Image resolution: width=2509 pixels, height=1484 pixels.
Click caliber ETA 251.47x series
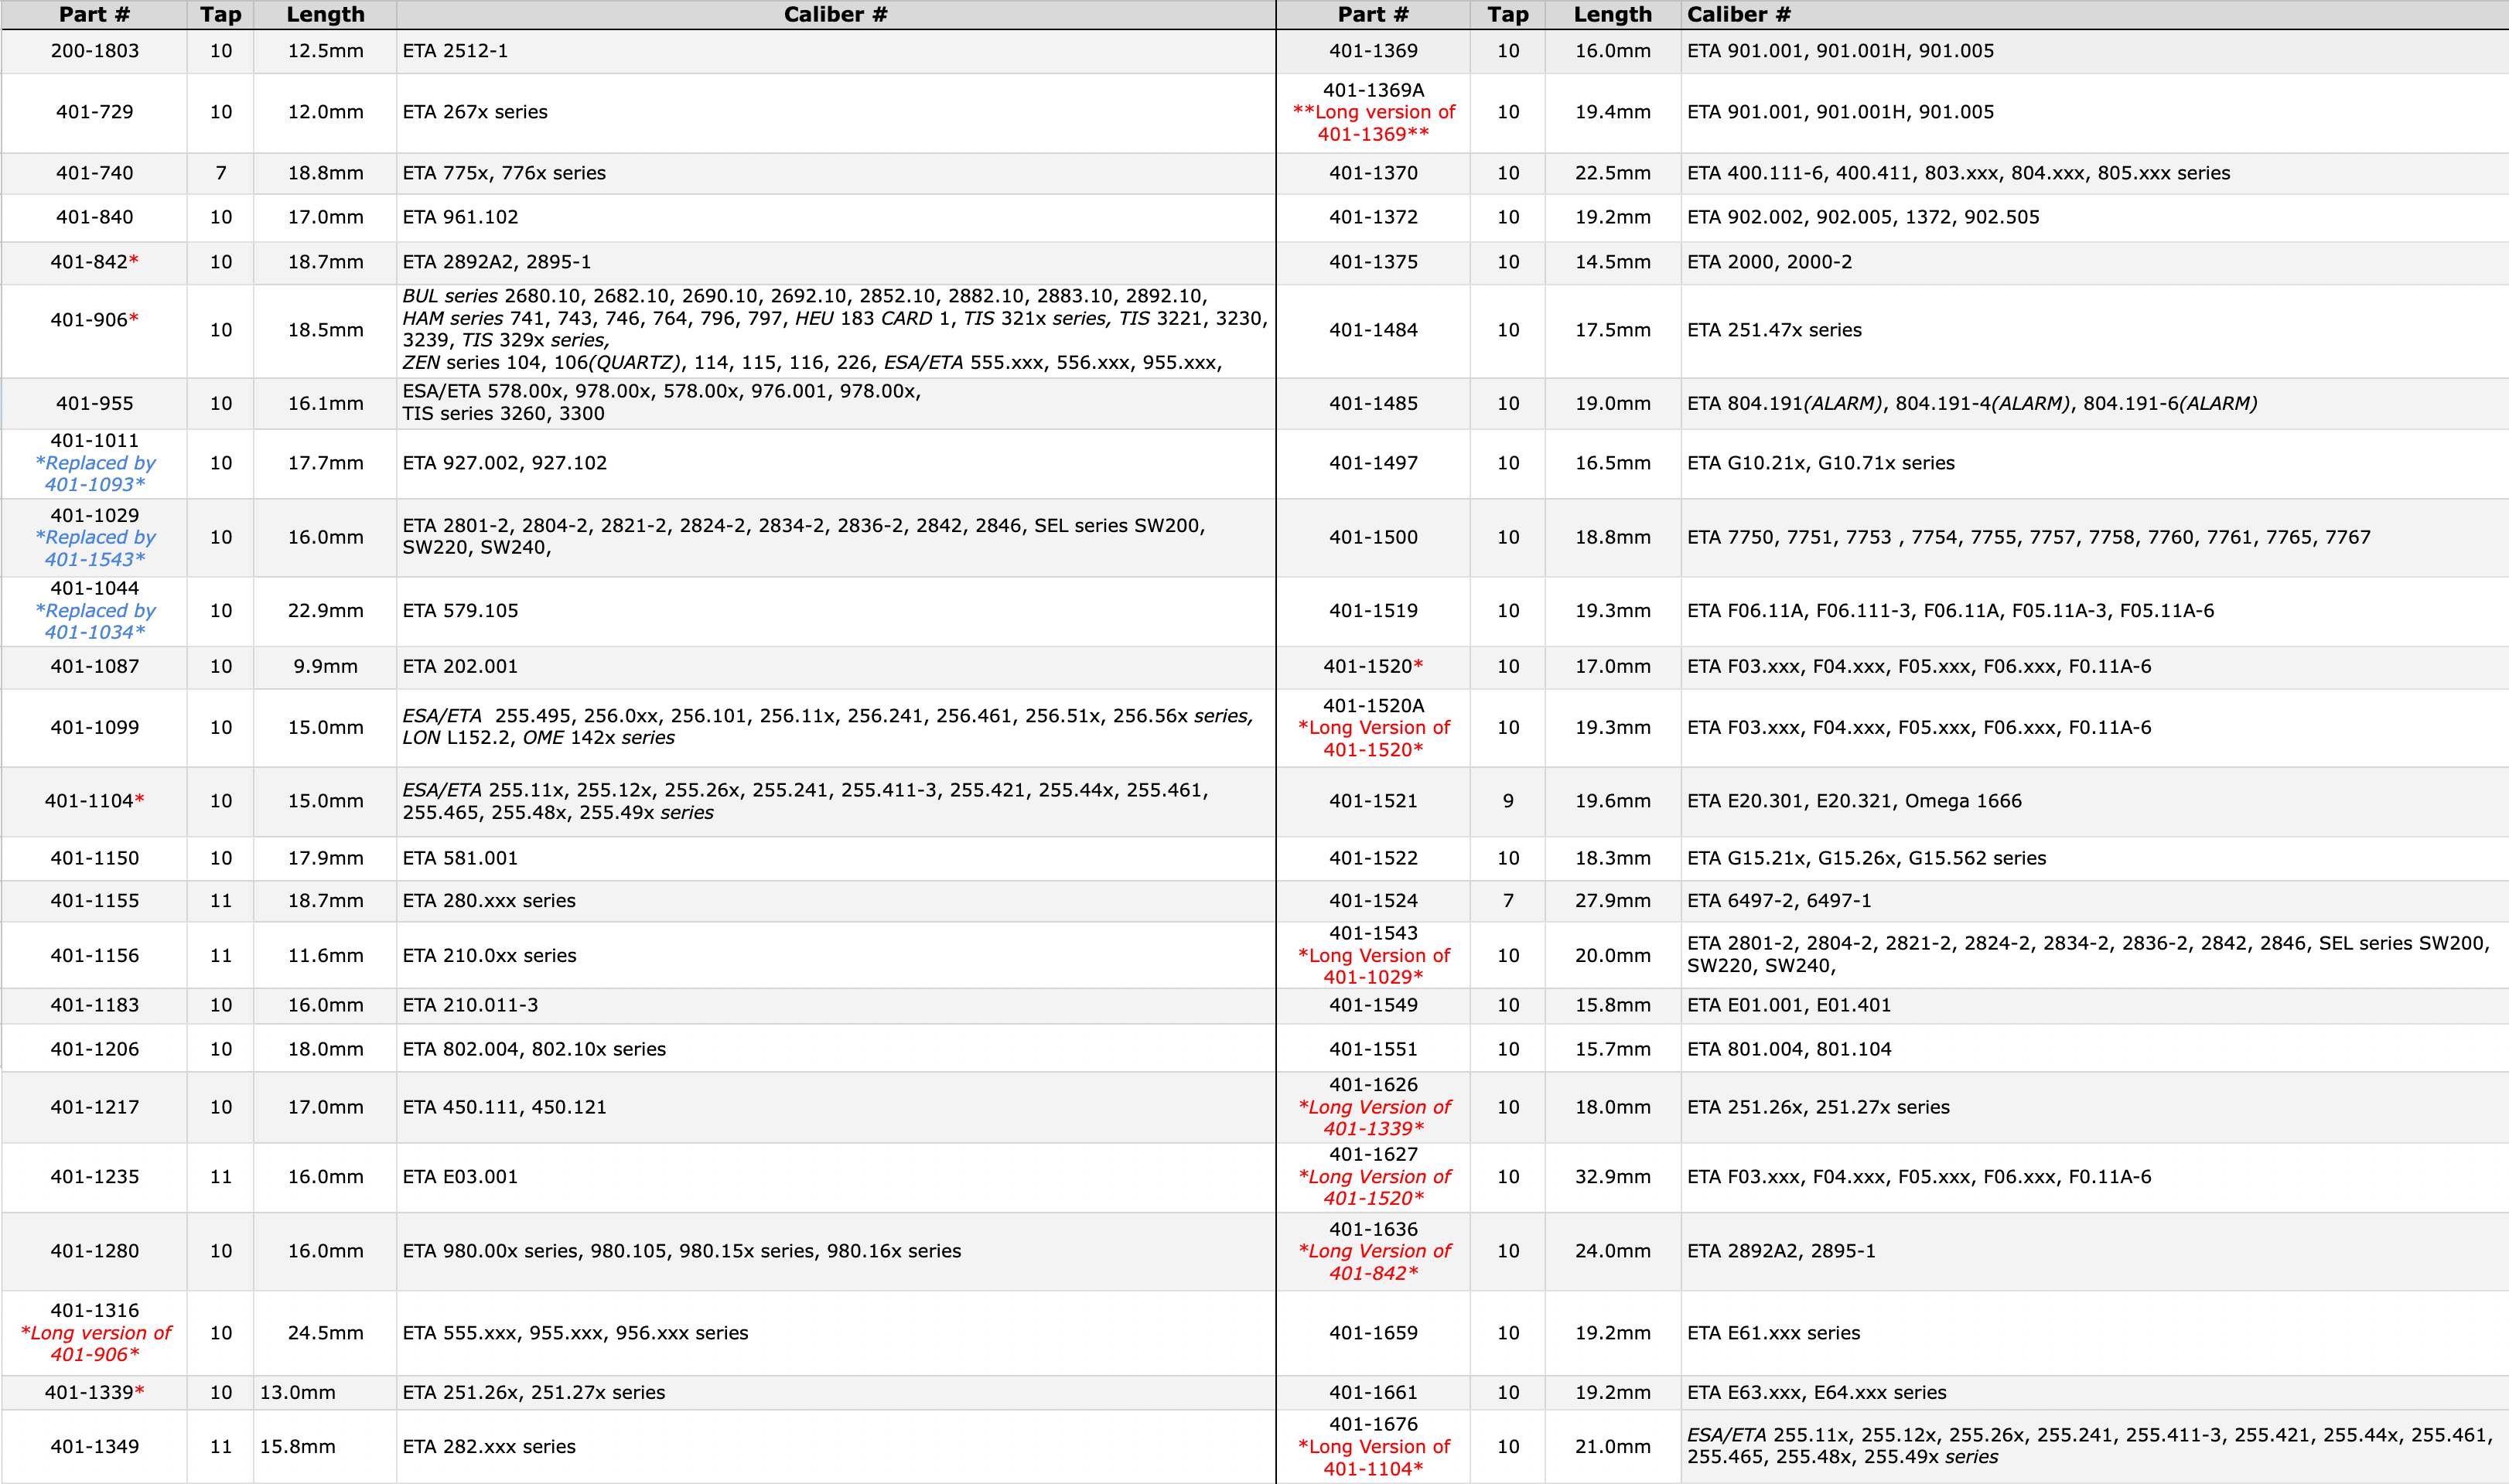pos(1774,330)
